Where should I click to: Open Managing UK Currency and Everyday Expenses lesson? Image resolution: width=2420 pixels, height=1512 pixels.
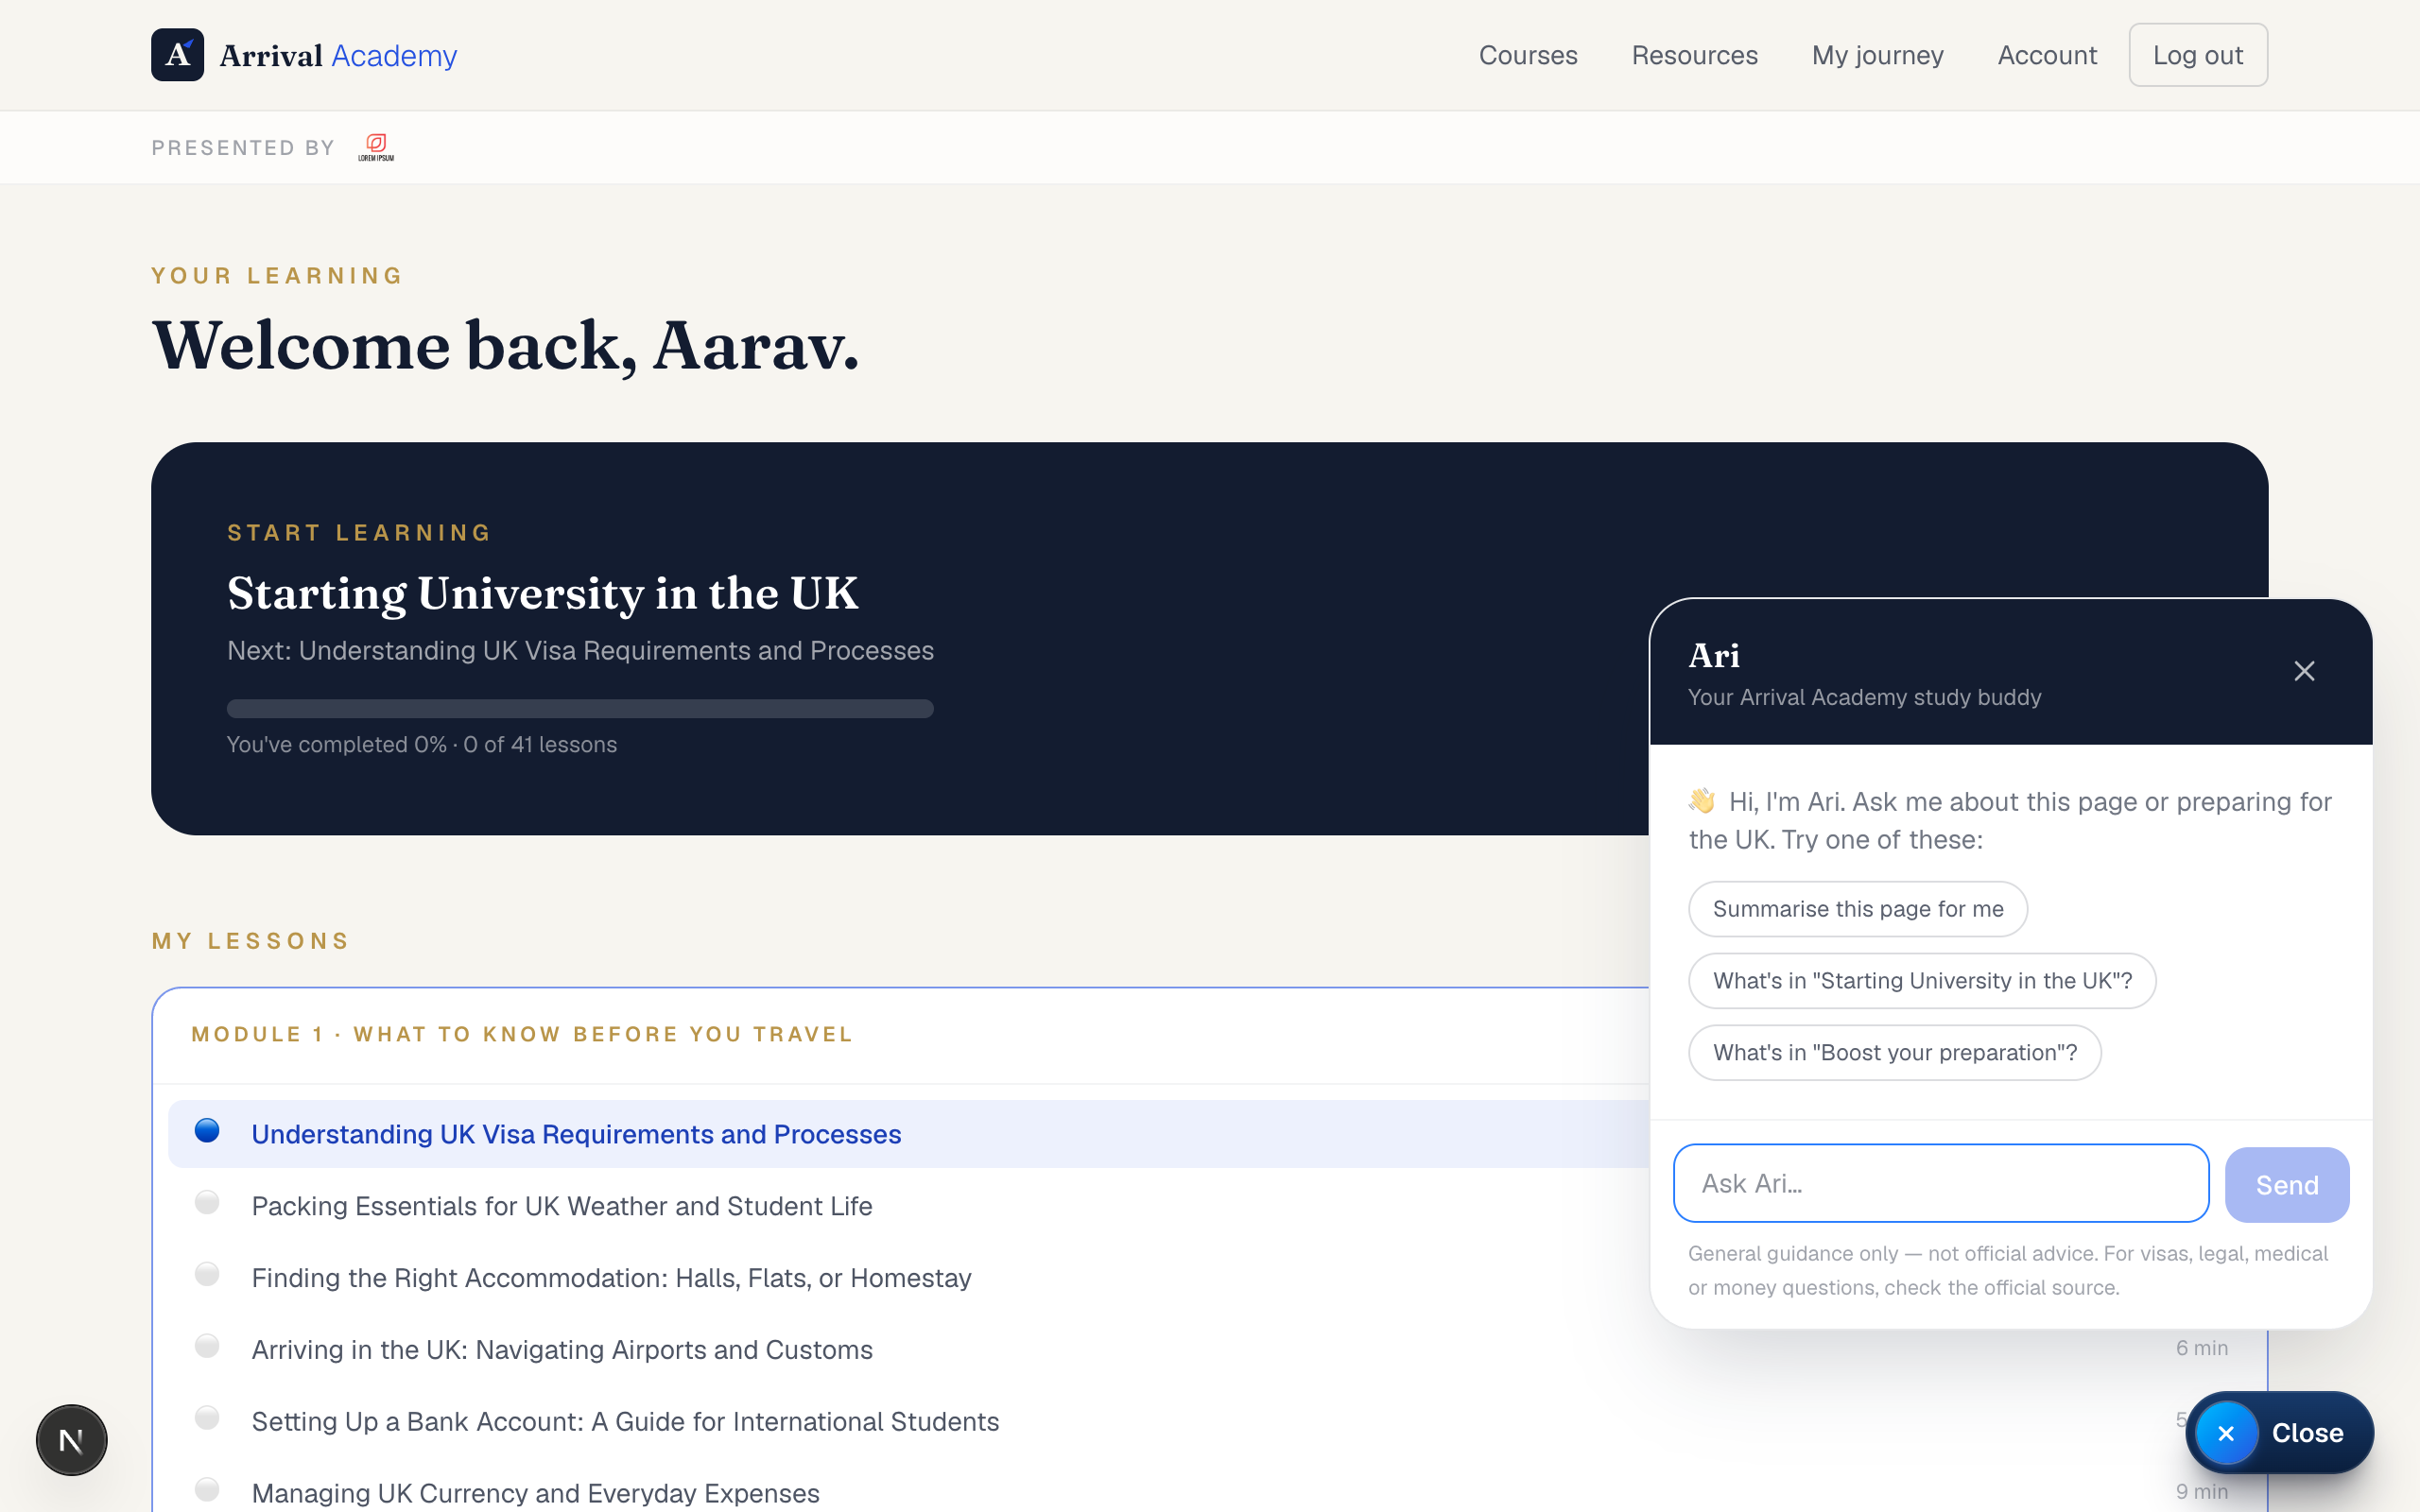tap(535, 1493)
